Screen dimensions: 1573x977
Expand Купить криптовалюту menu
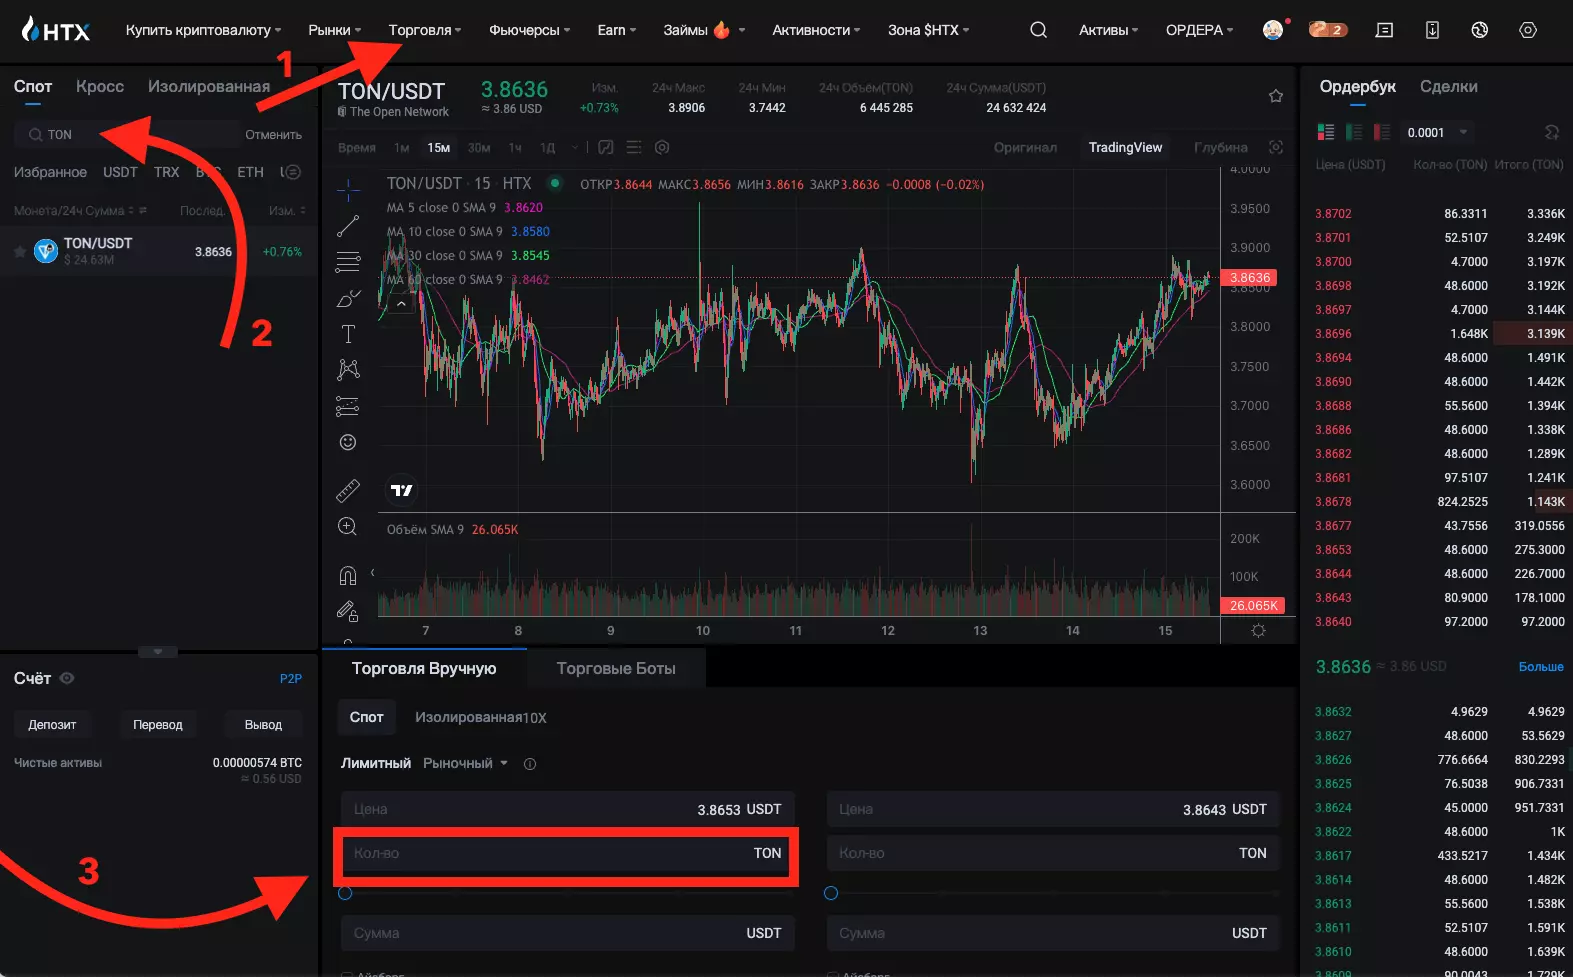coord(203,30)
